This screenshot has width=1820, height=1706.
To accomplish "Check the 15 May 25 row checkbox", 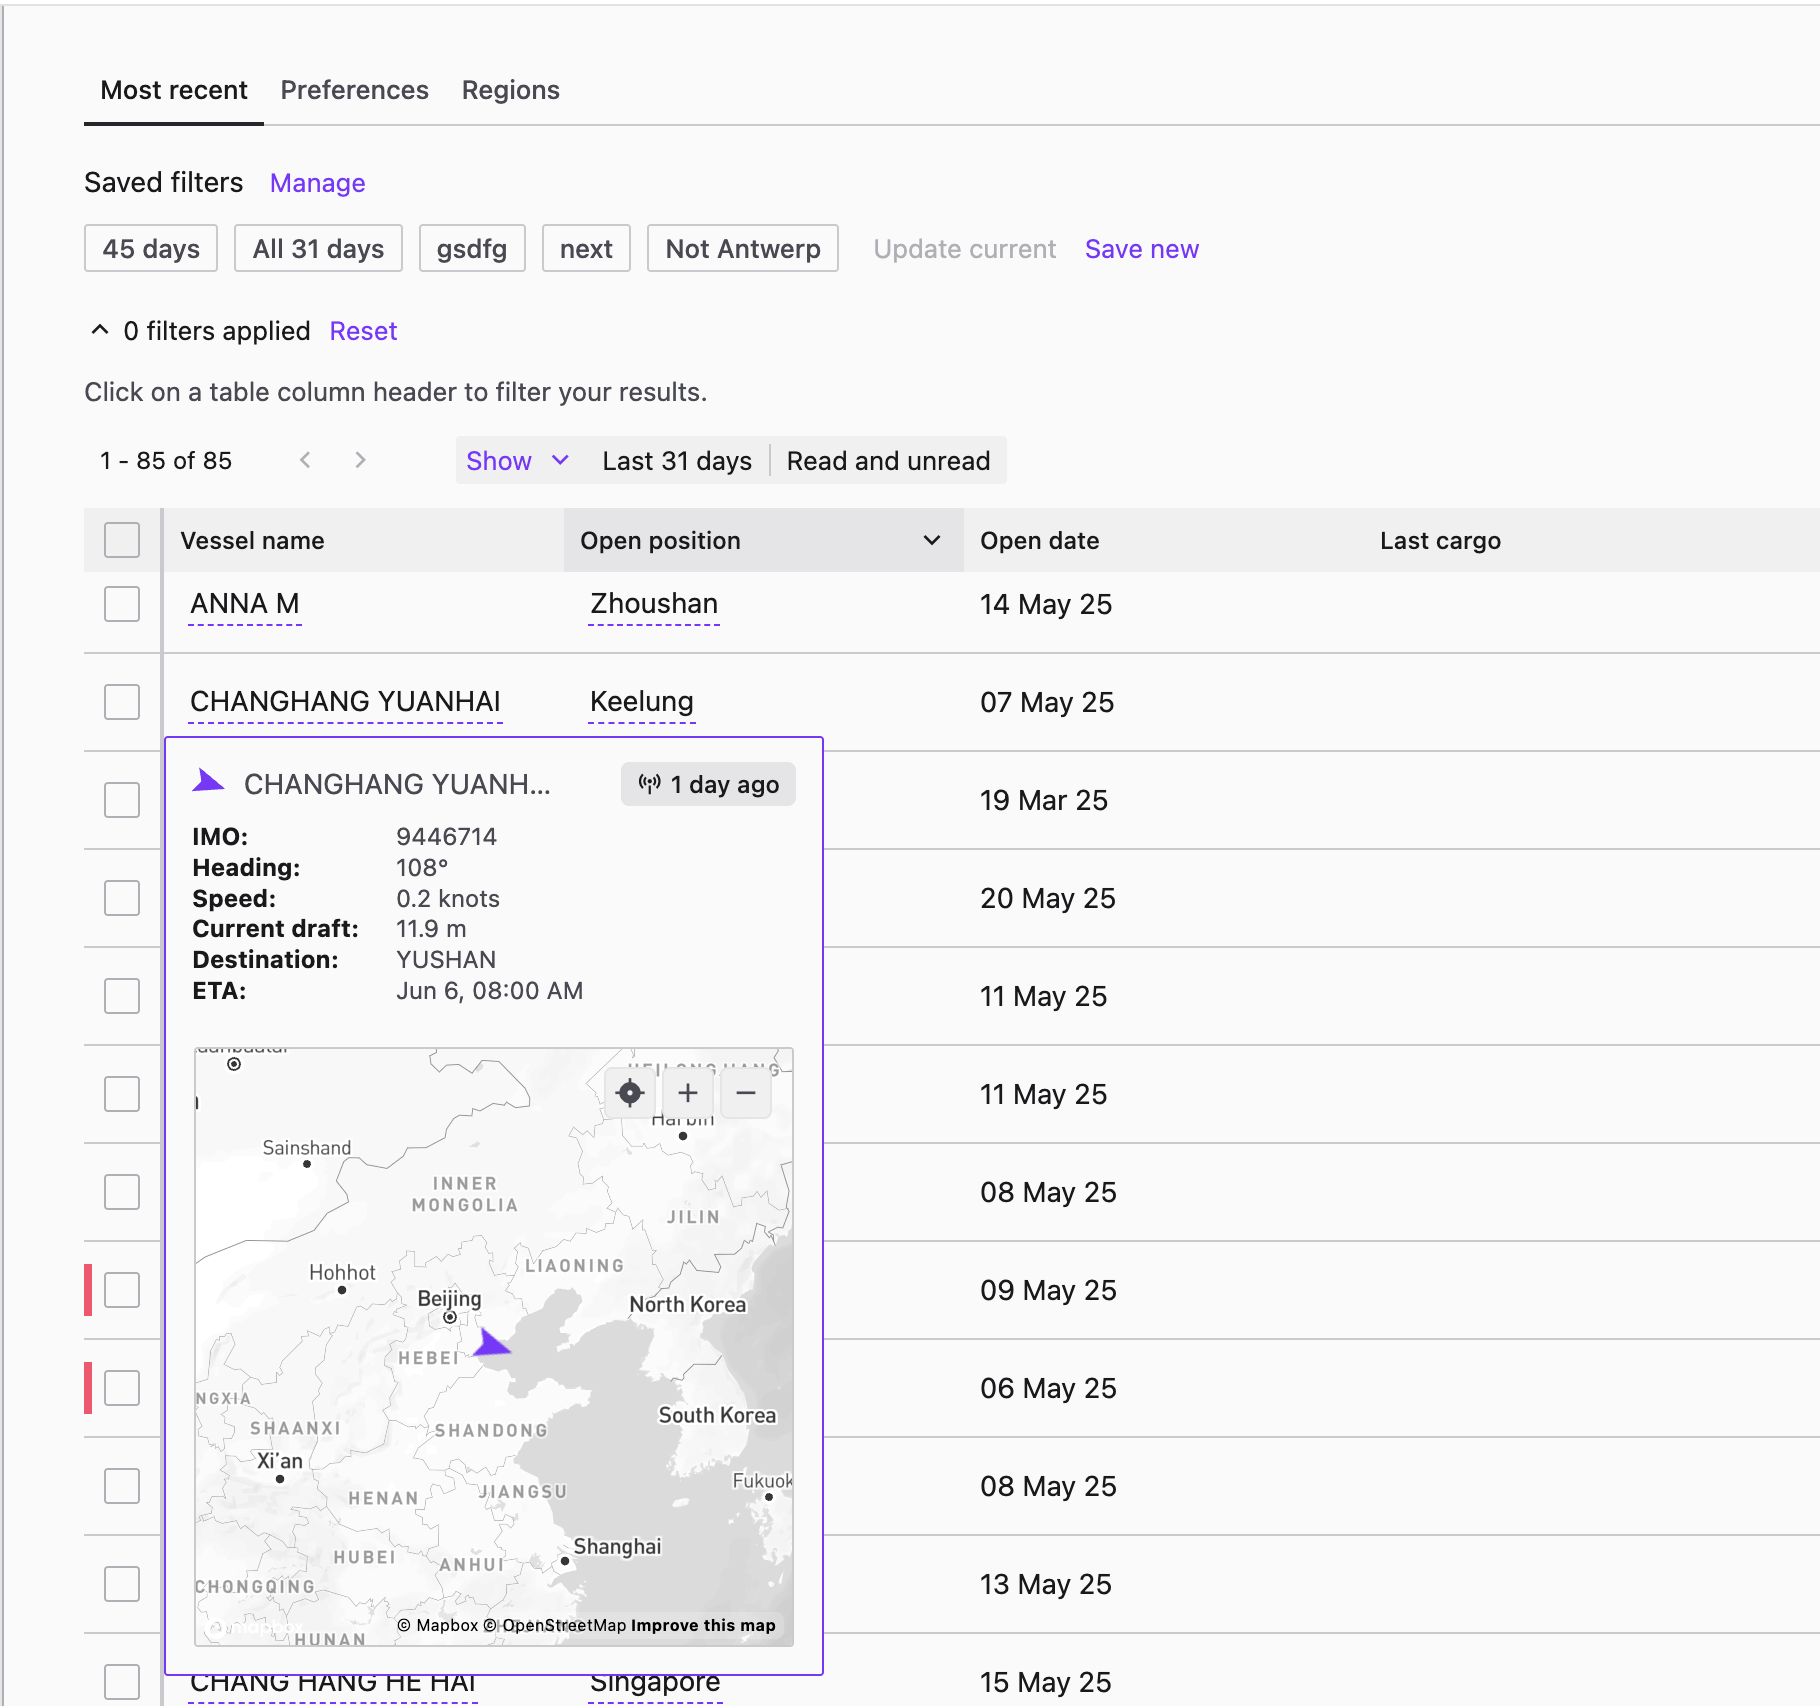I will tap(122, 1682).
